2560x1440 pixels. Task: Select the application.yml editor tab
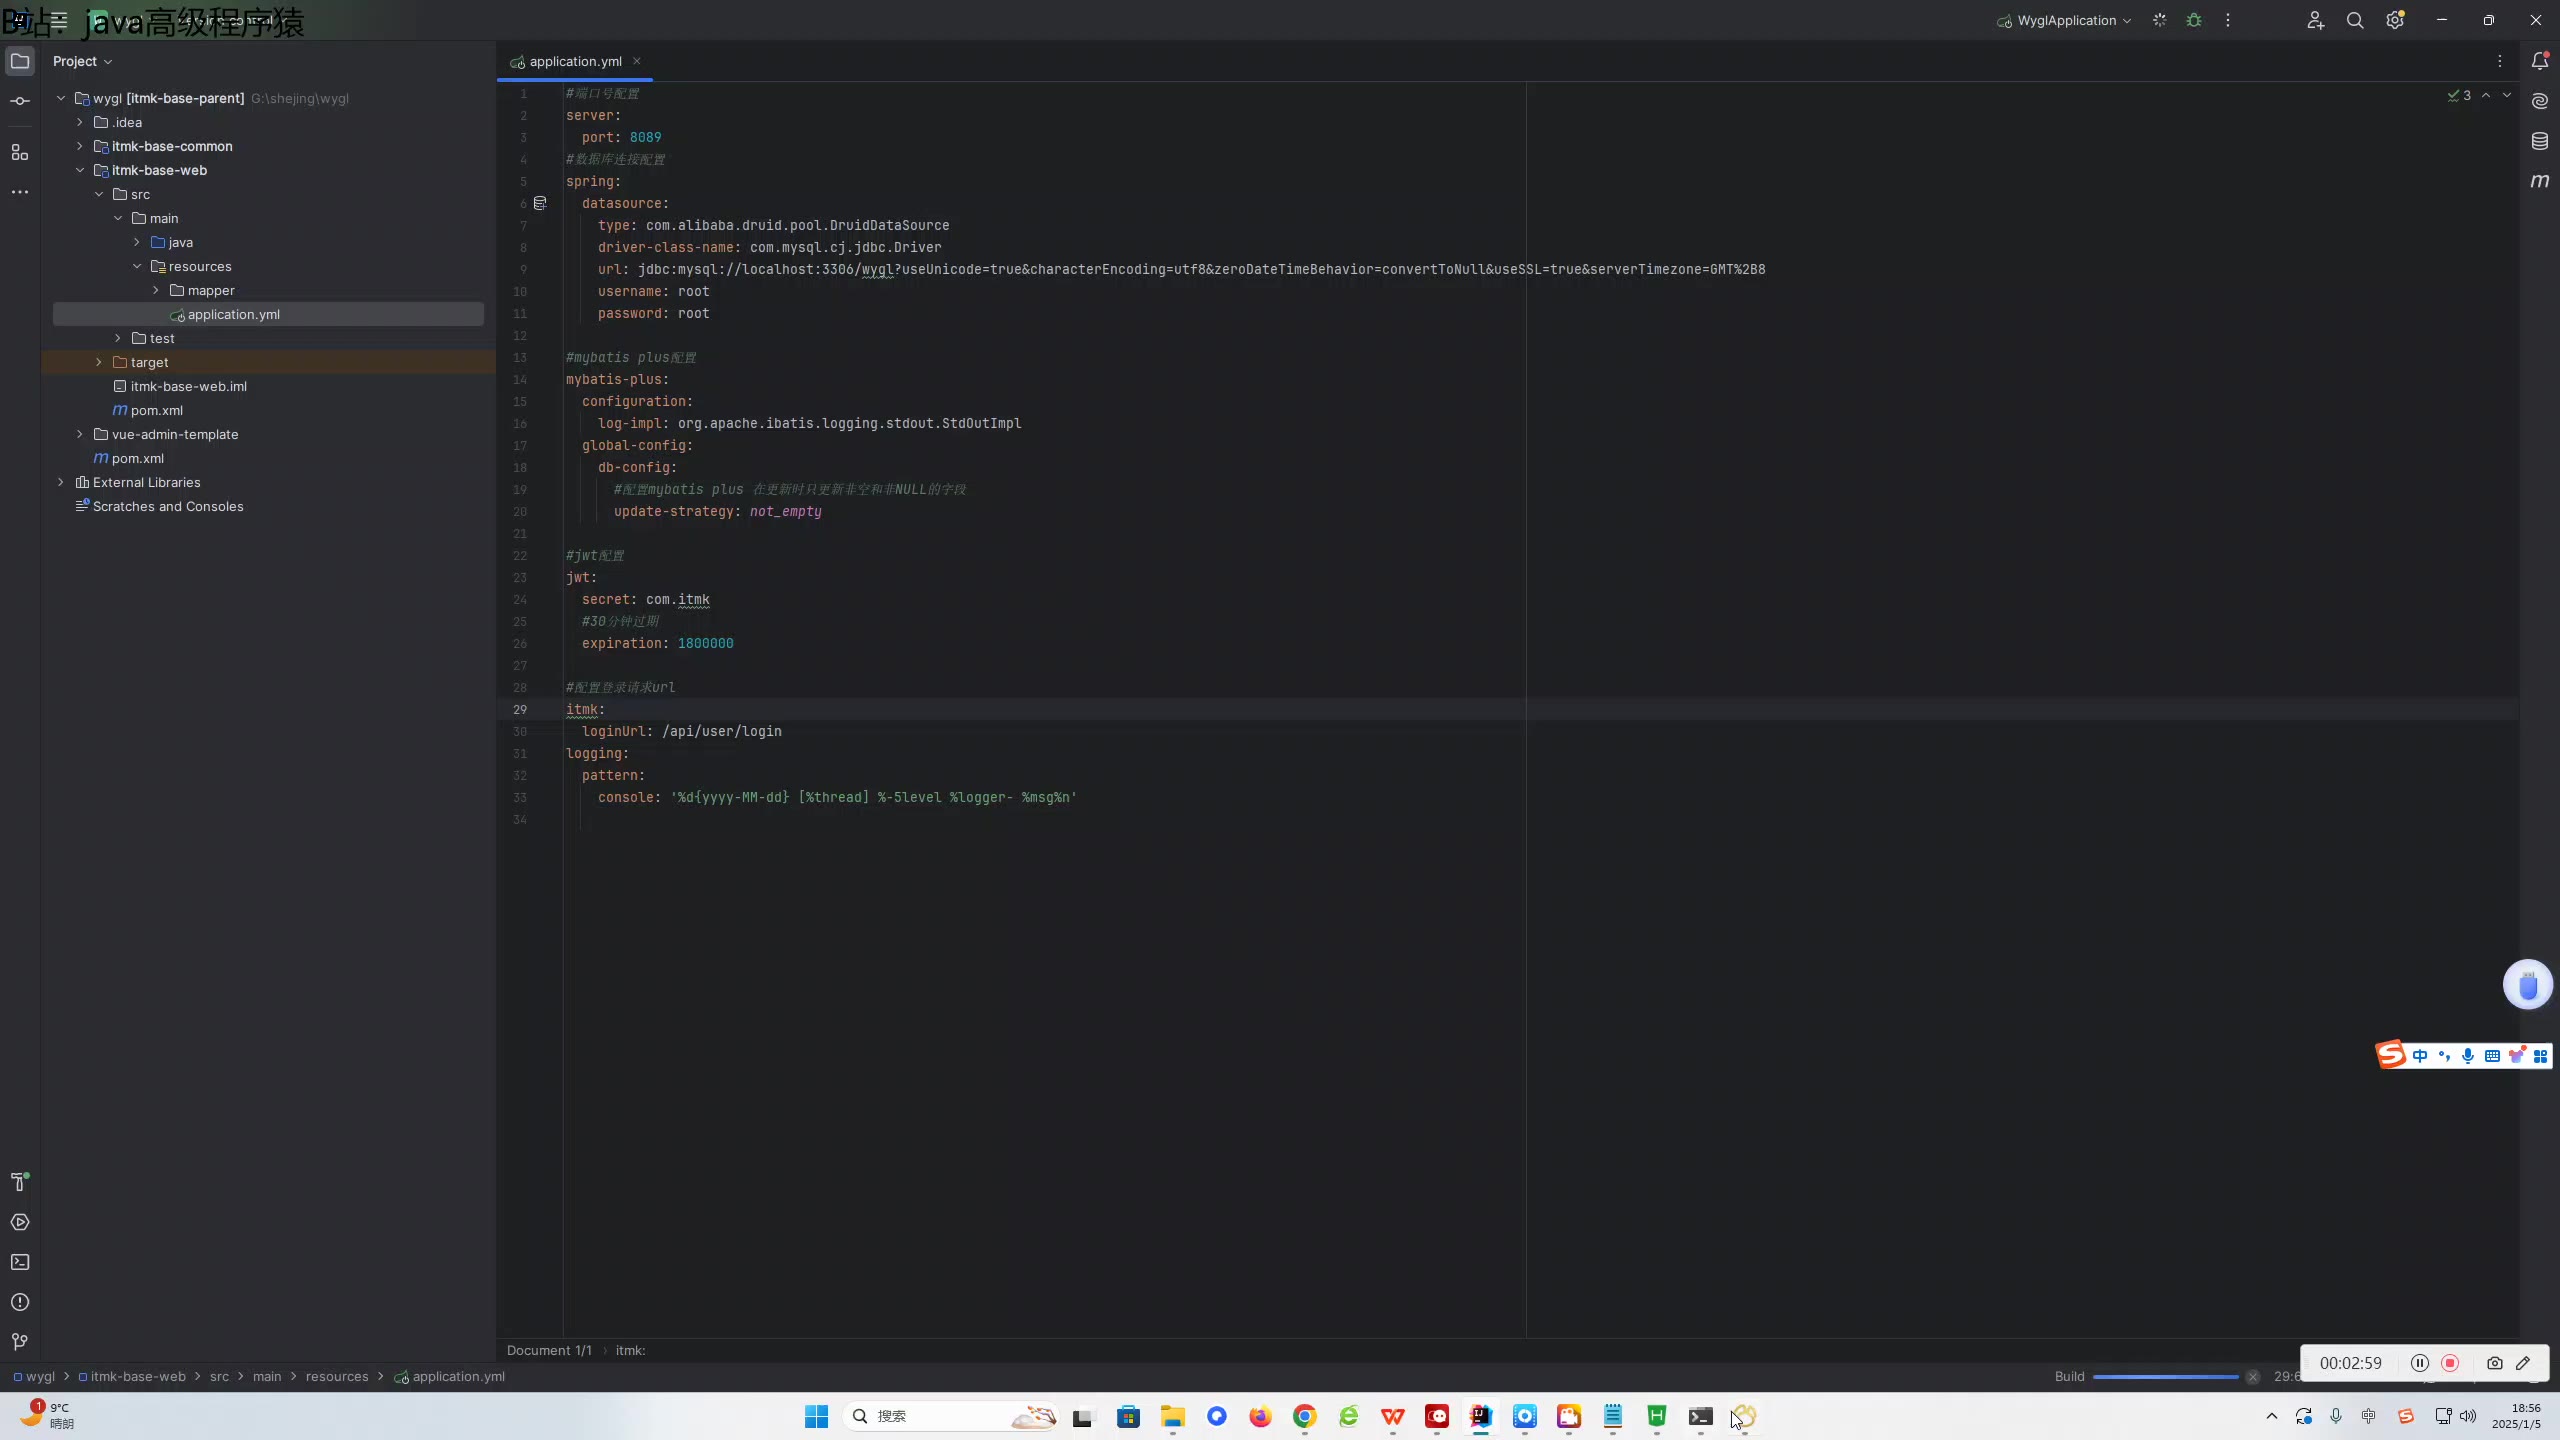(x=574, y=61)
